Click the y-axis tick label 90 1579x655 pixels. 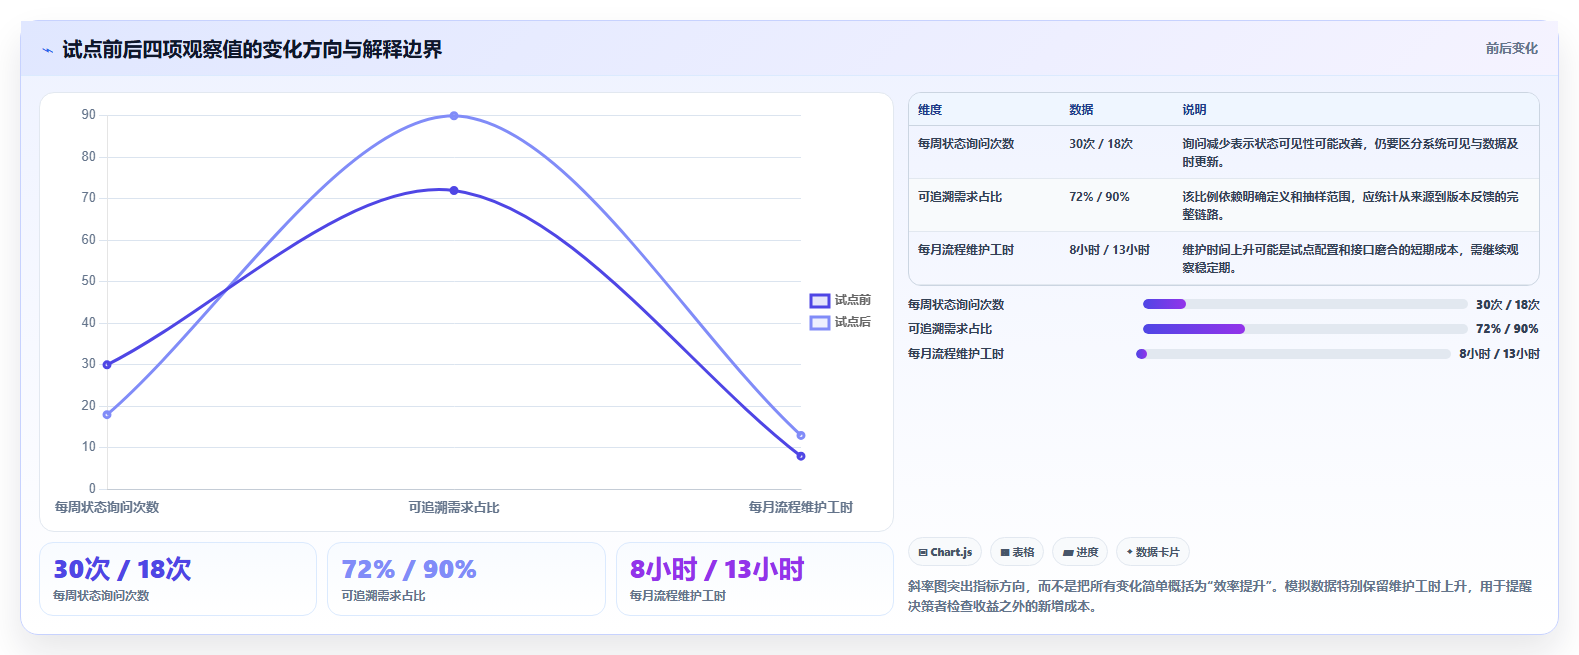(x=89, y=115)
